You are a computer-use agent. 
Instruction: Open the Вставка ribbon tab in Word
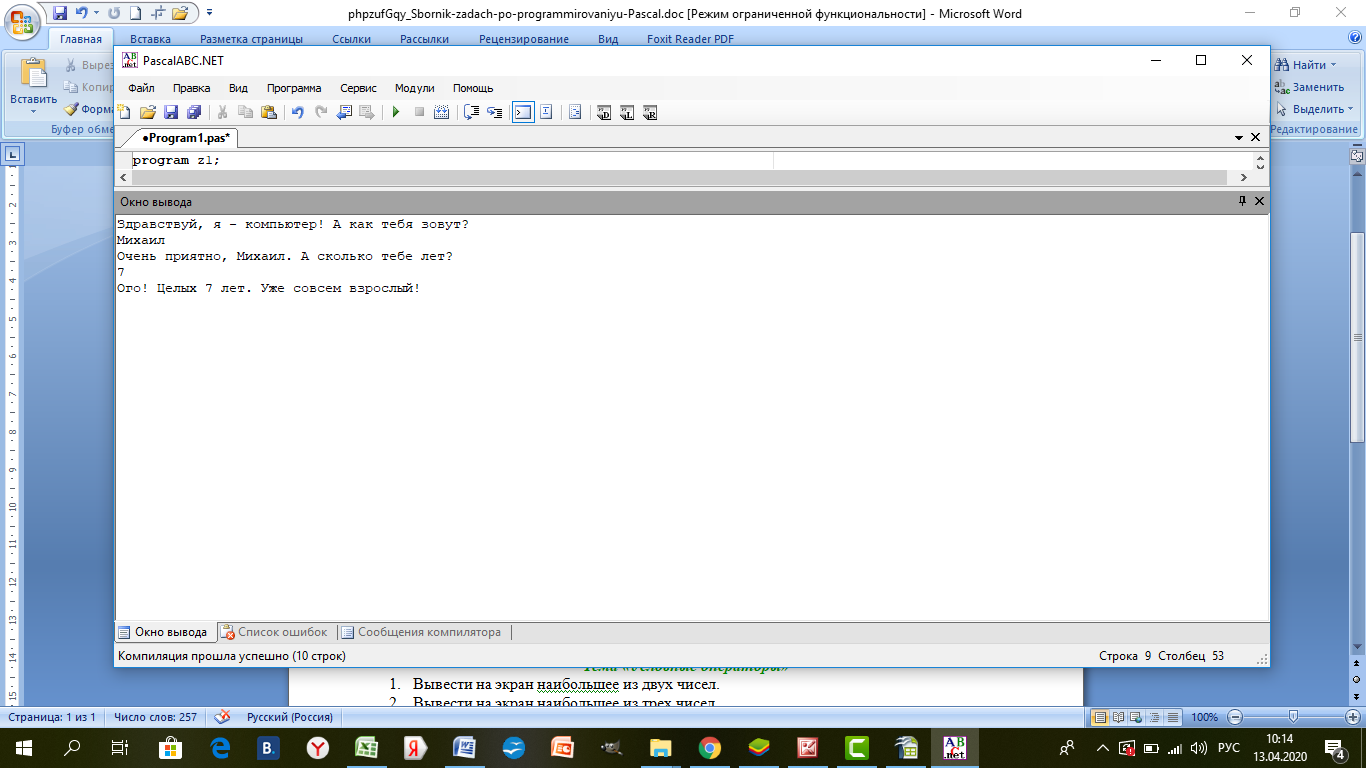click(x=150, y=39)
